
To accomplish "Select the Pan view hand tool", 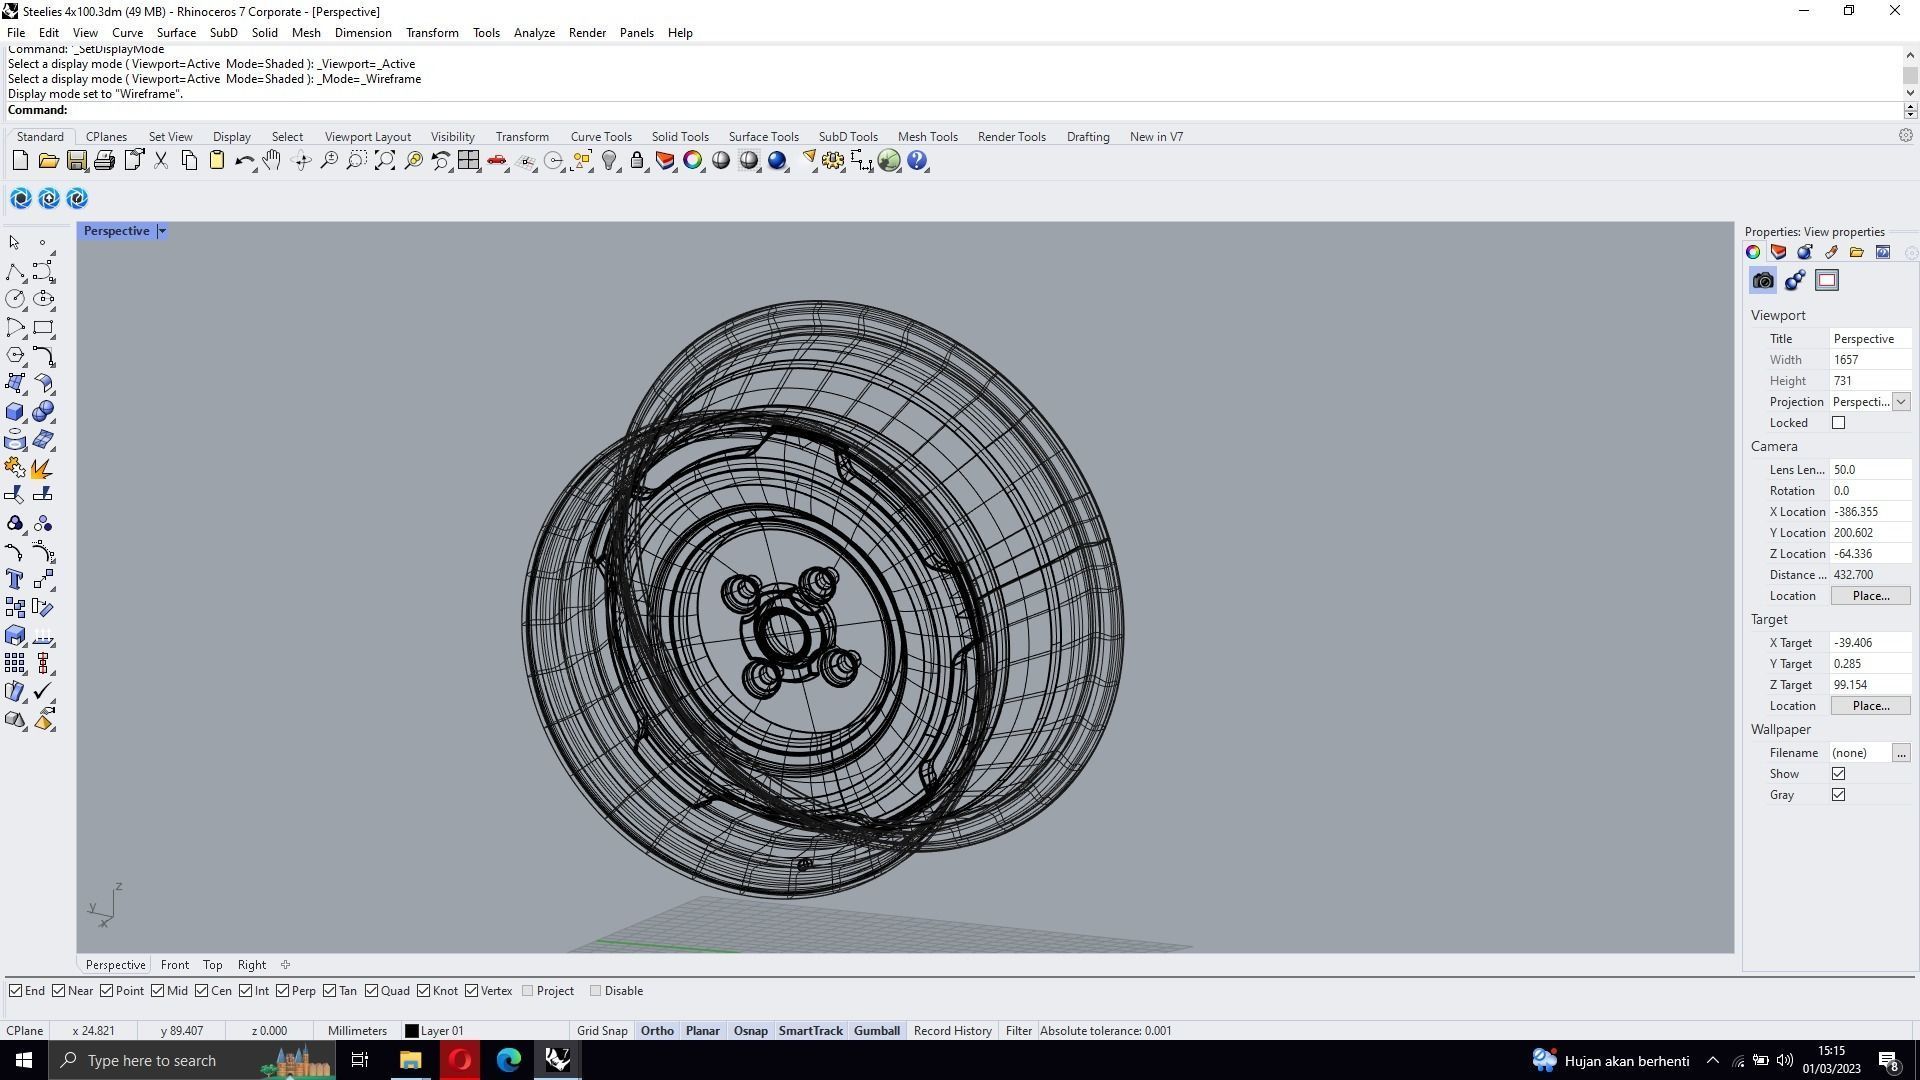I will (272, 161).
